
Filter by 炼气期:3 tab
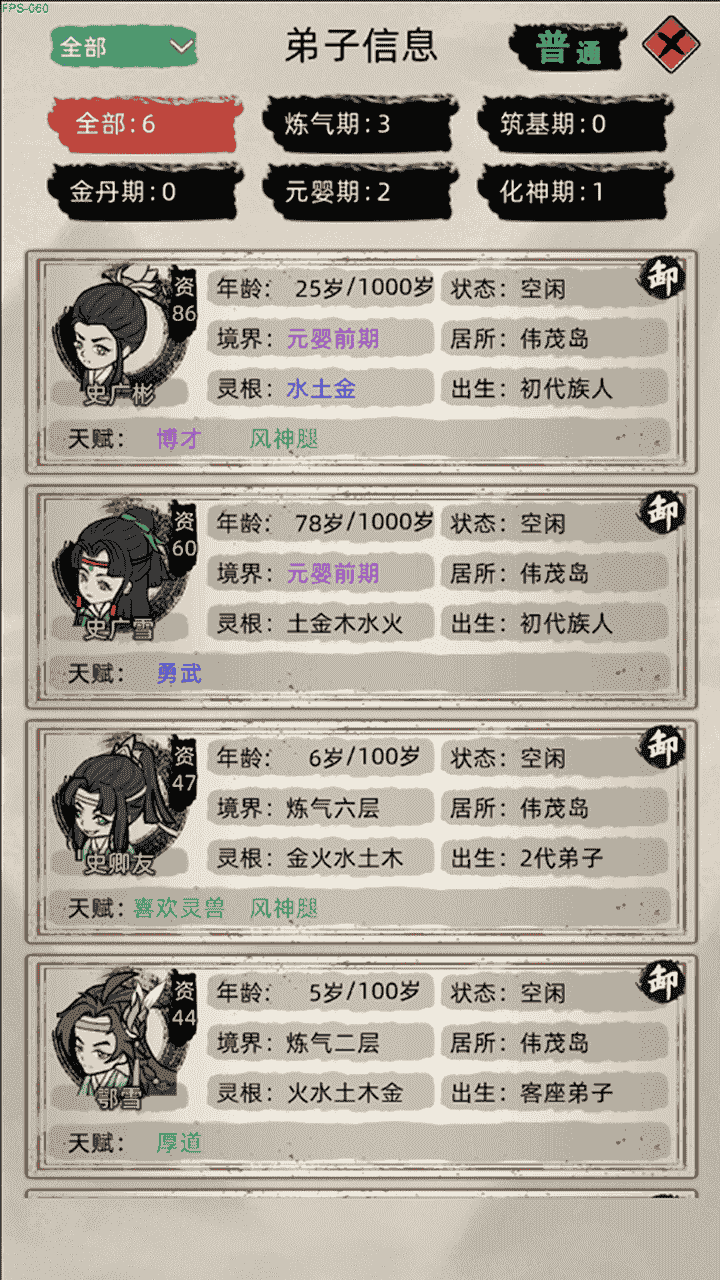[359, 124]
